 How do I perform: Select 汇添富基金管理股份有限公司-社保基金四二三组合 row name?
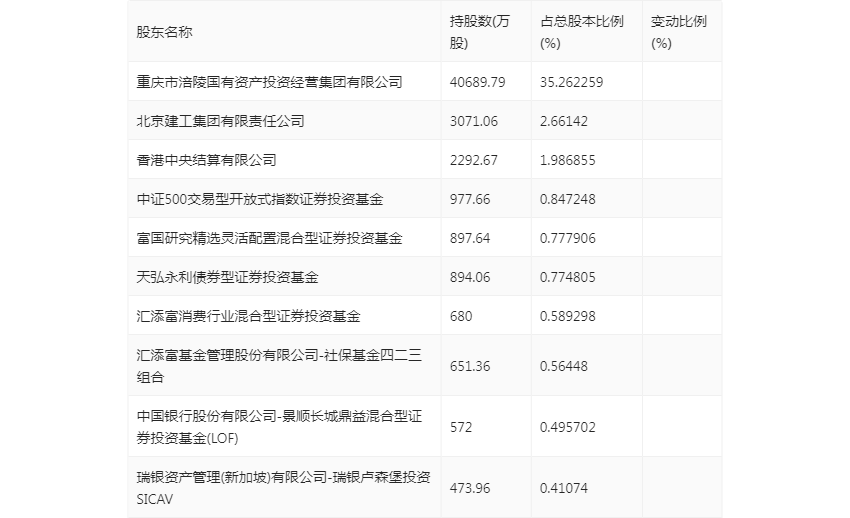pyautogui.click(x=279, y=366)
